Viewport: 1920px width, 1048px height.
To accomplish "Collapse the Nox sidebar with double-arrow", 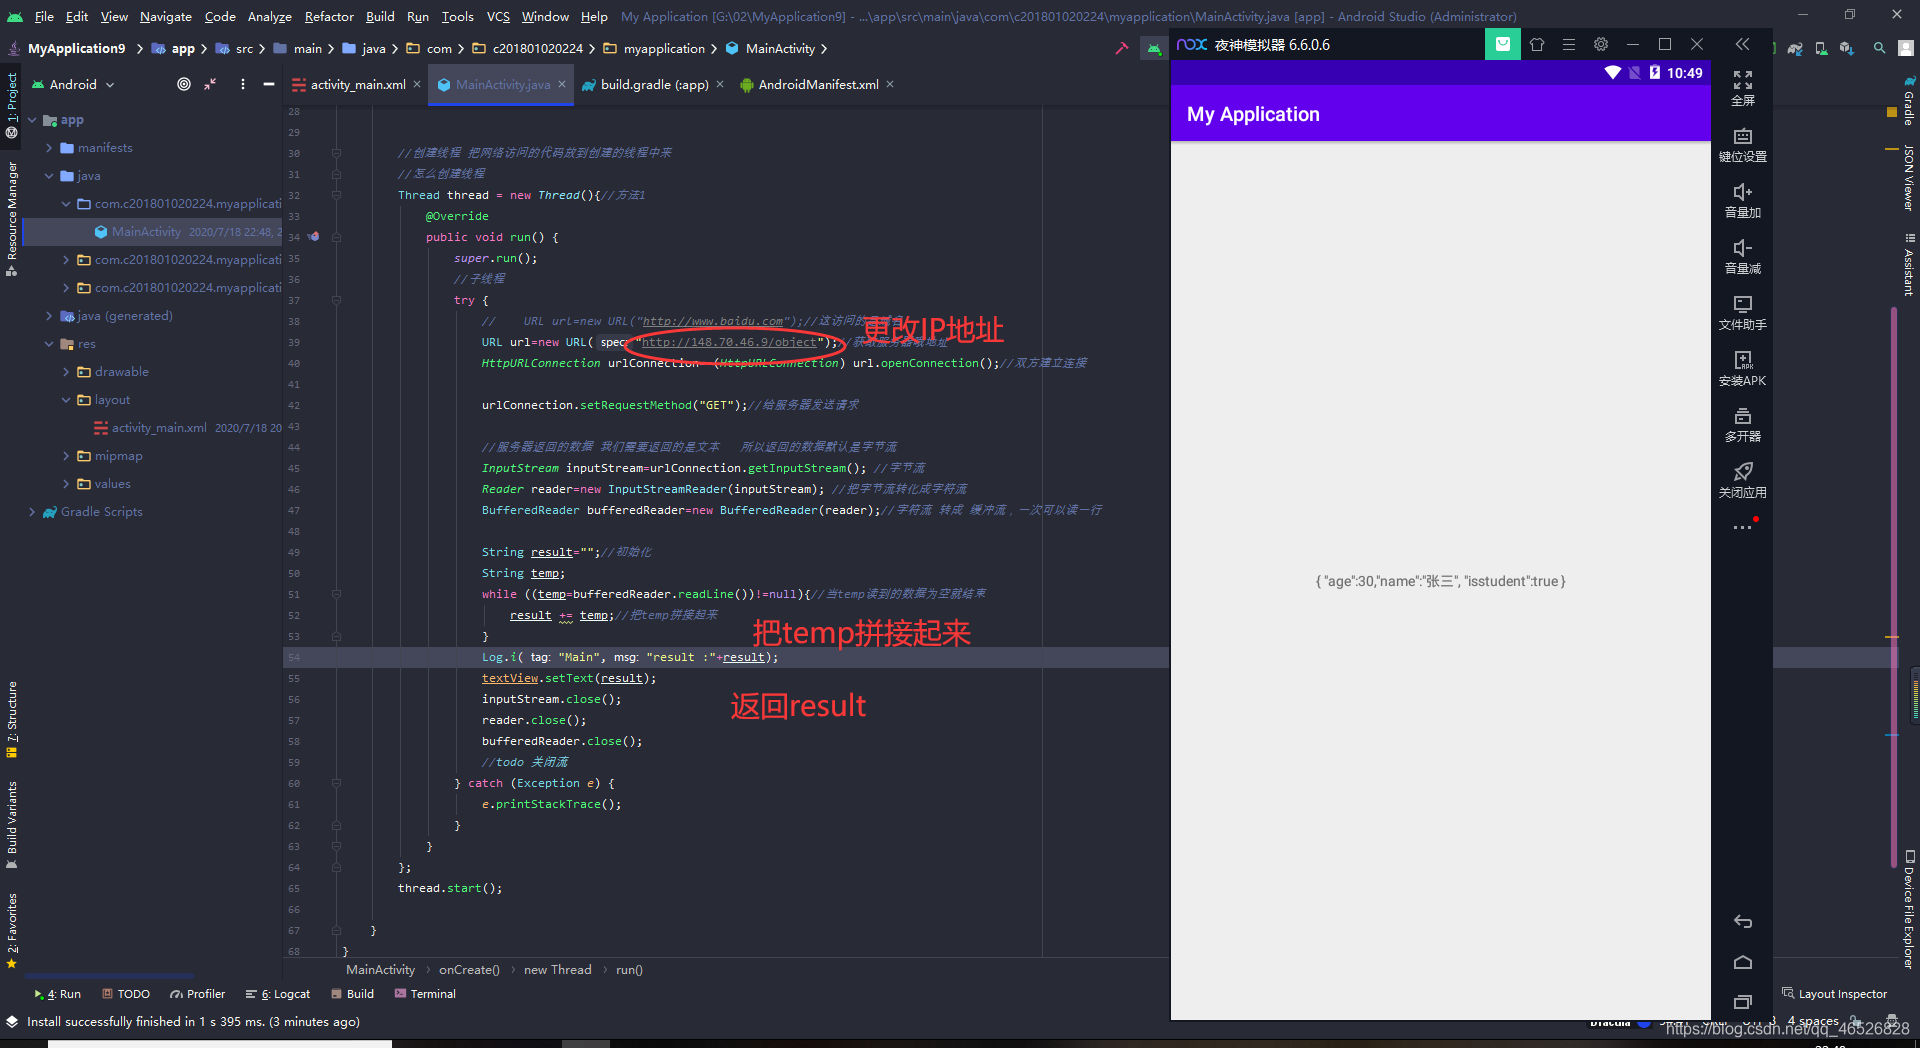I will [1743, 44].
